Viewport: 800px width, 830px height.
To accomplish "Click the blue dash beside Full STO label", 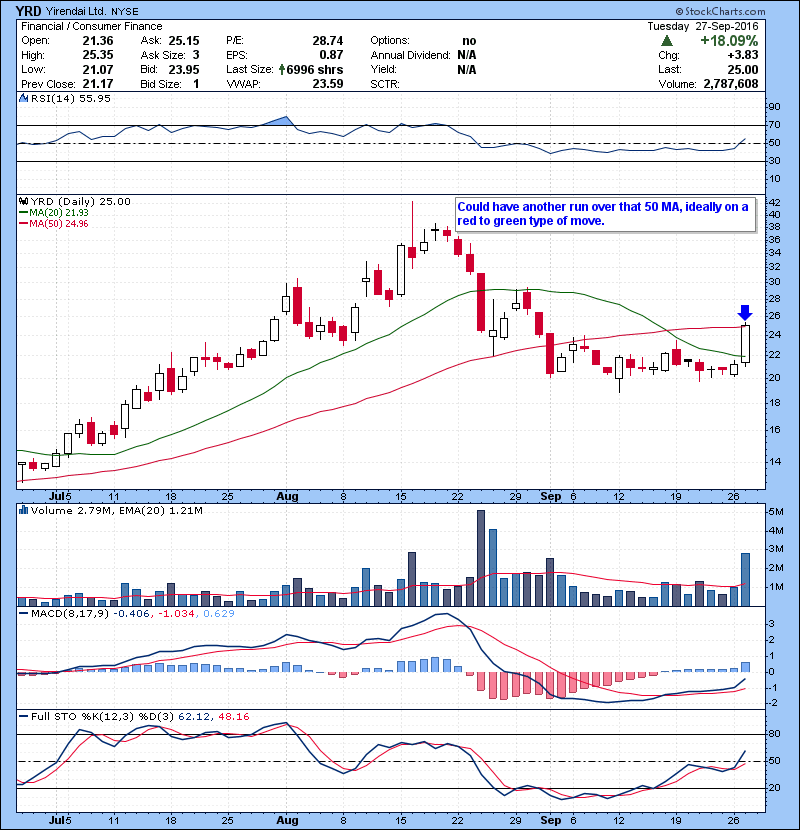I will [x=23, y=717].
